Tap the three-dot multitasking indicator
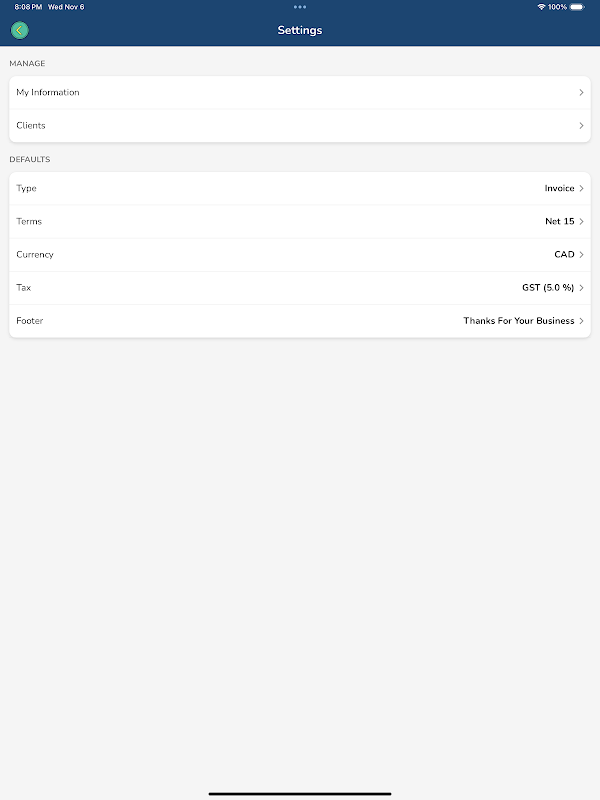The width and height of the screenshot is (600, 800). pyautogui.click(x=300, y=7)
